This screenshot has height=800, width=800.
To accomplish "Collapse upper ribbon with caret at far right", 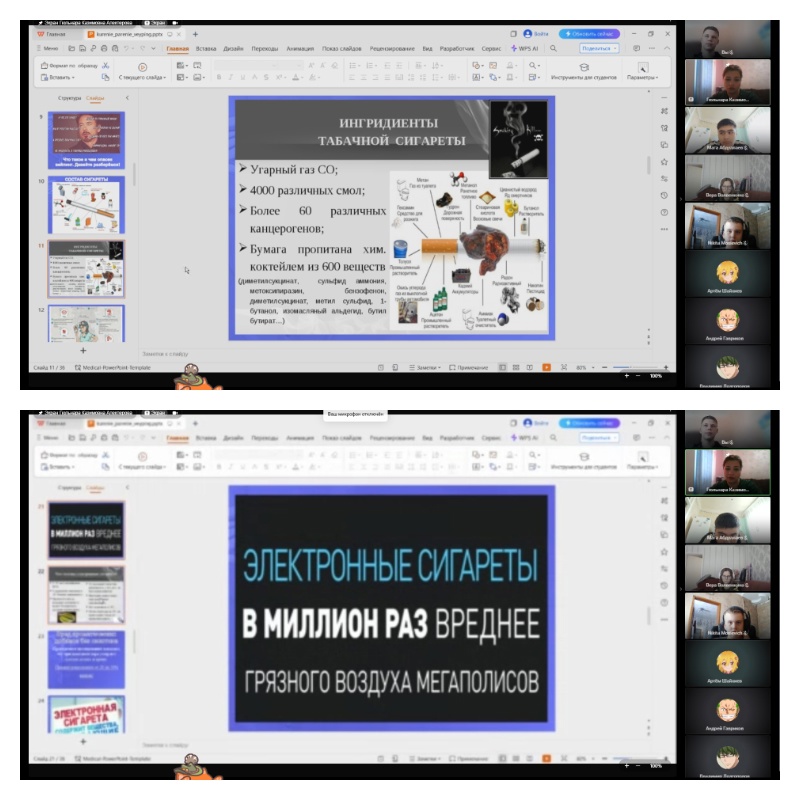I will [x=667, y=48].
